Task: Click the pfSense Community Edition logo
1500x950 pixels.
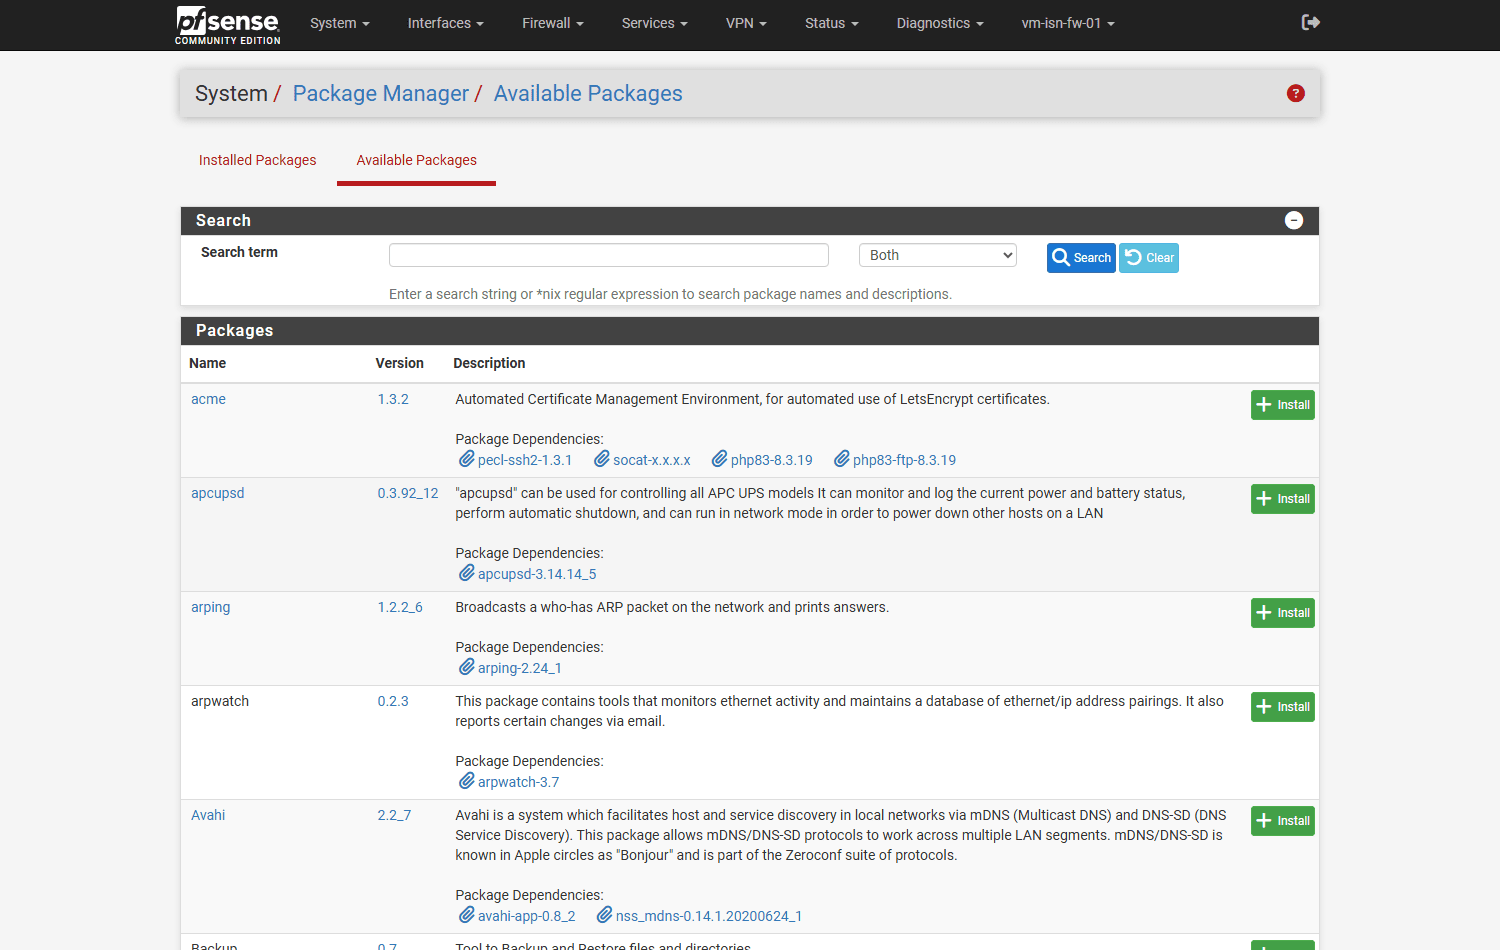Action: click(x=228, y=25)
